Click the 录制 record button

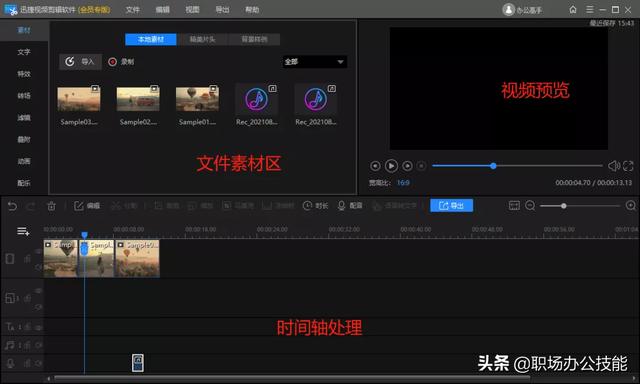pos(121,62)
